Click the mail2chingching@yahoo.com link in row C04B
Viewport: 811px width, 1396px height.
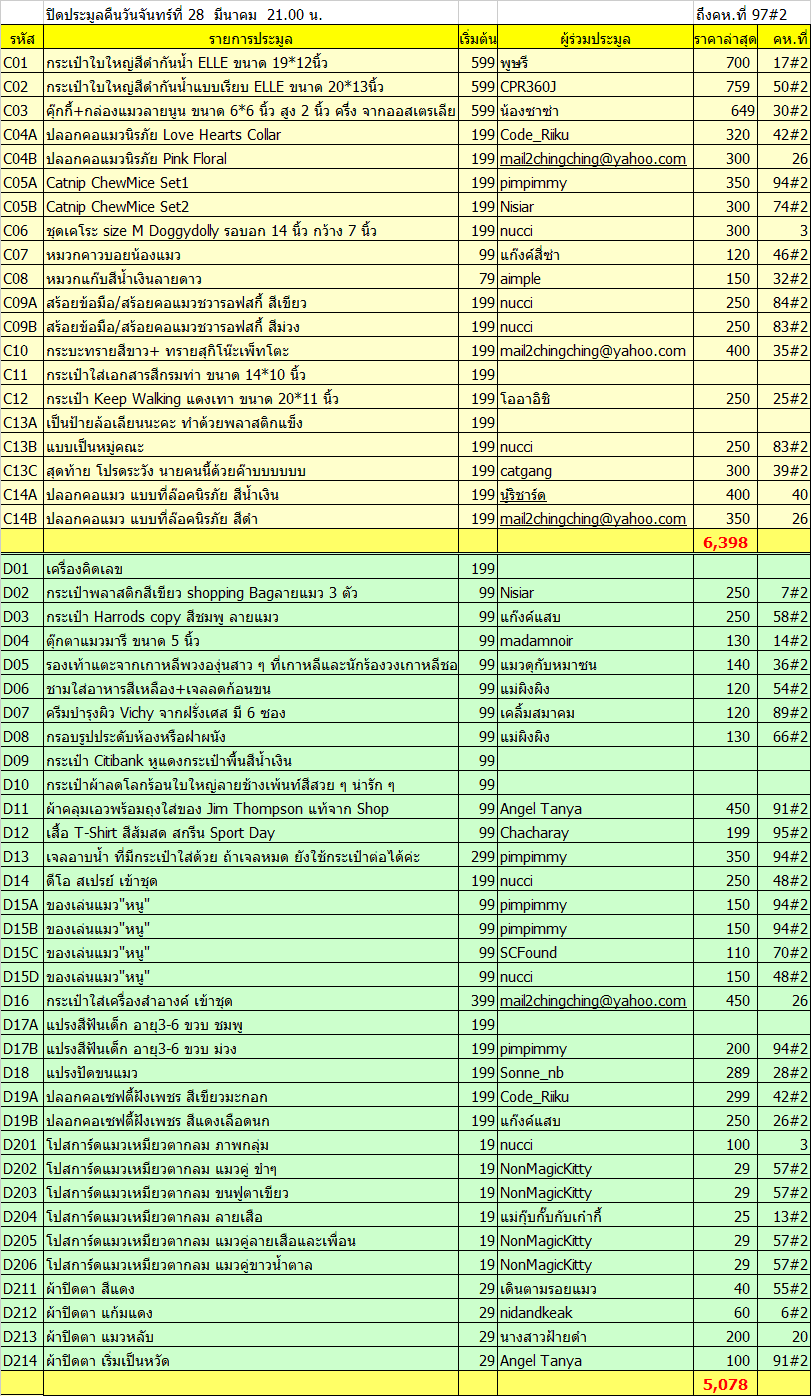593,159
